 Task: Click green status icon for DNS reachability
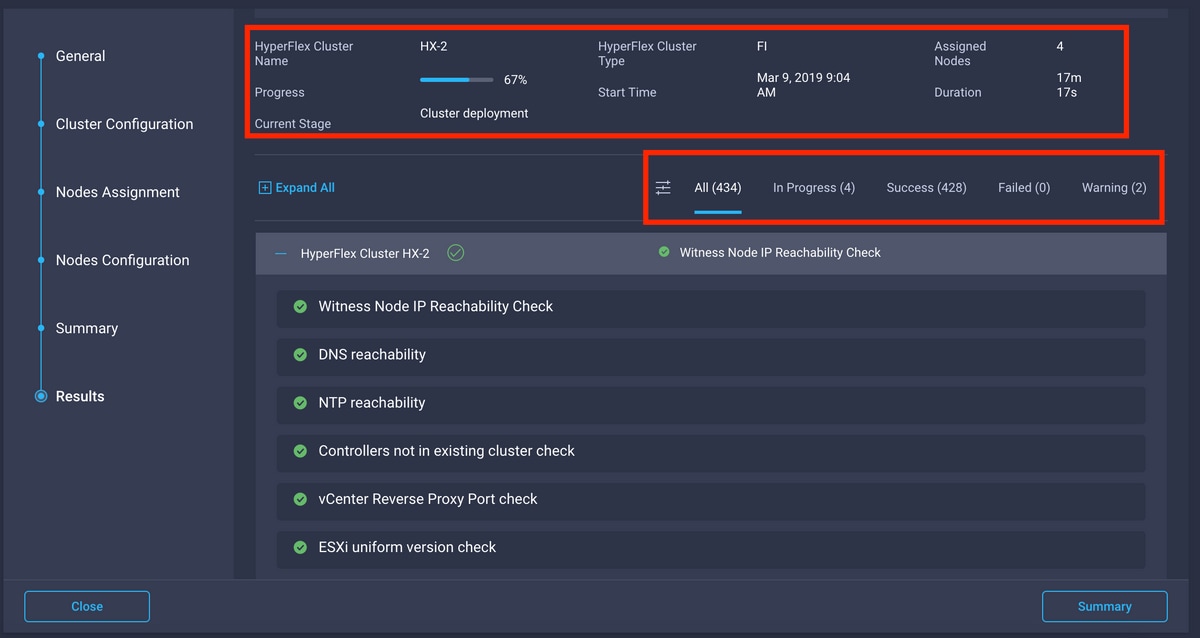pos(300,355)
